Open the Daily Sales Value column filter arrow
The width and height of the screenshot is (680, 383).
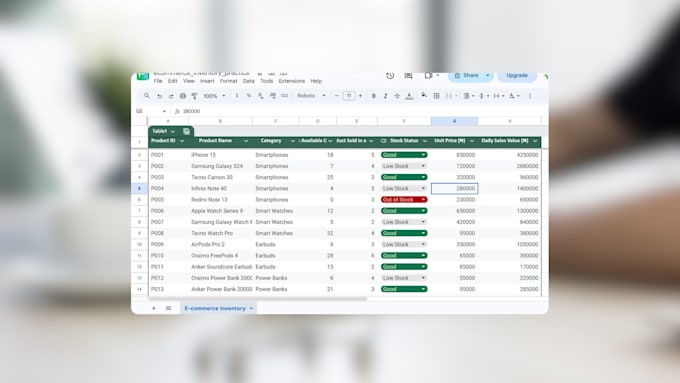535,141
